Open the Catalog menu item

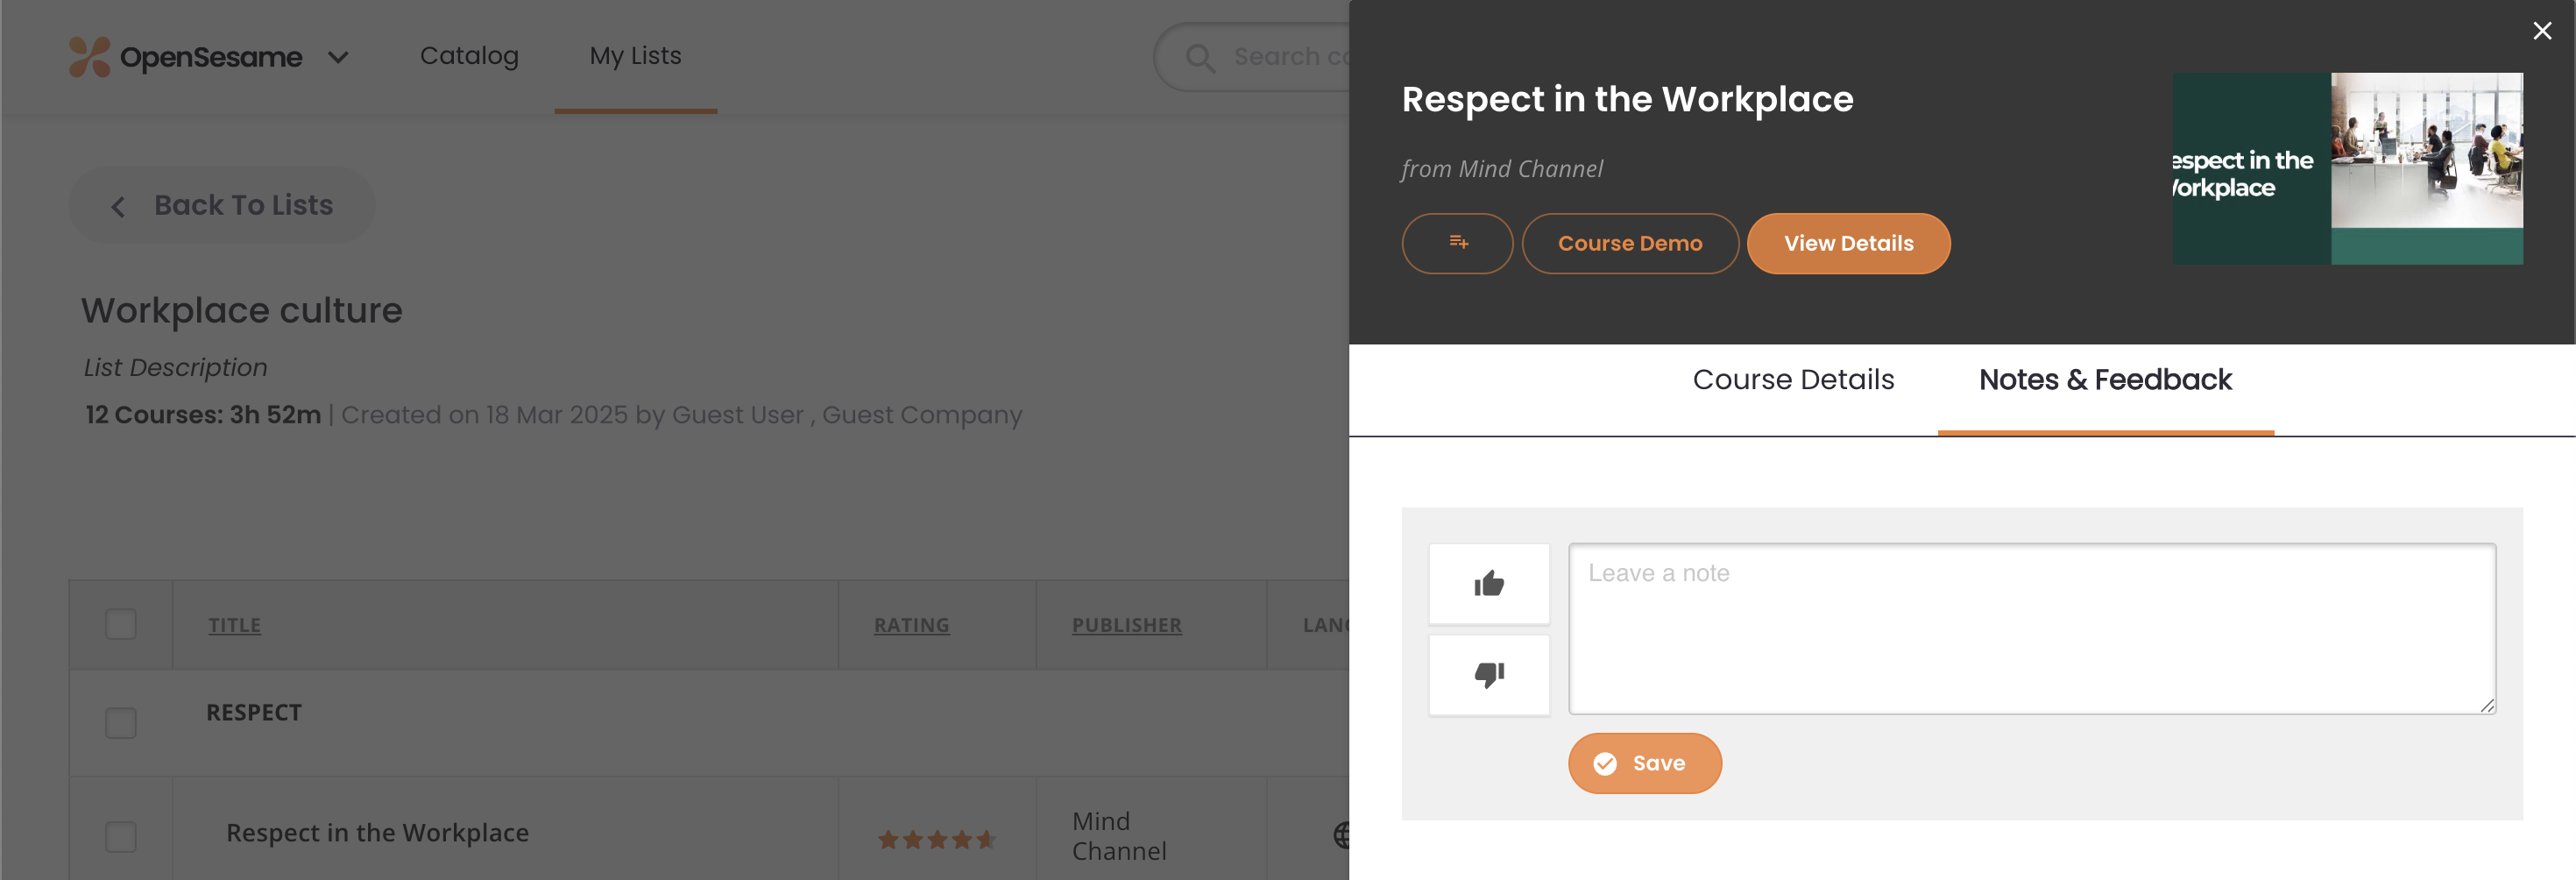pos(469,56)
